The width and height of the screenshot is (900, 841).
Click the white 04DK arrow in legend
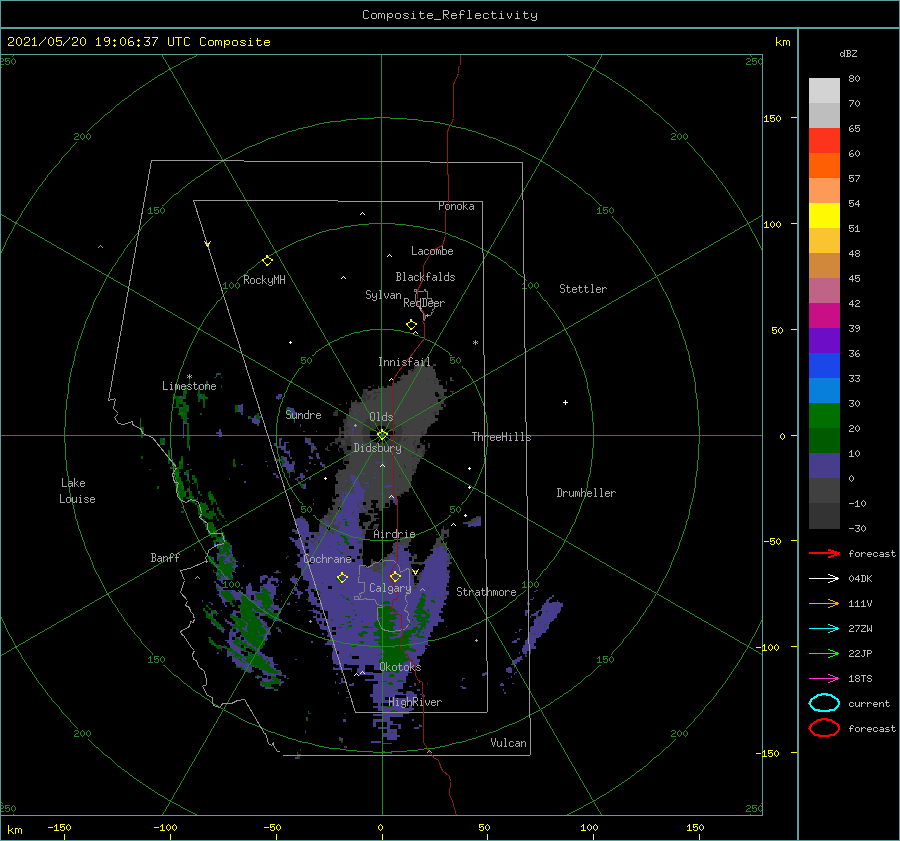(824, 579)
